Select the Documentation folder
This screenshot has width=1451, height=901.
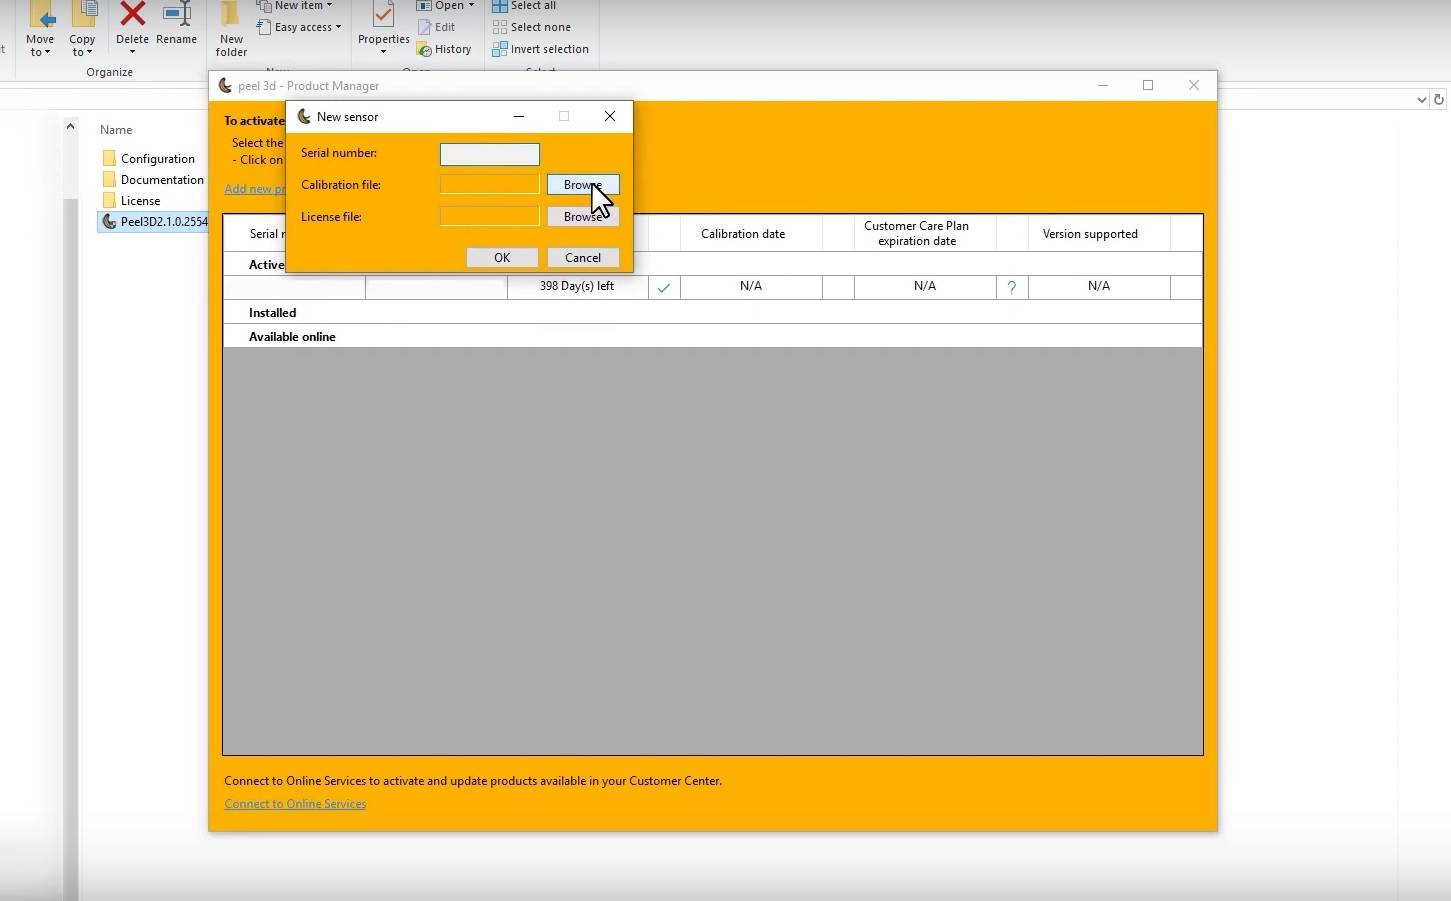point(161,180)
